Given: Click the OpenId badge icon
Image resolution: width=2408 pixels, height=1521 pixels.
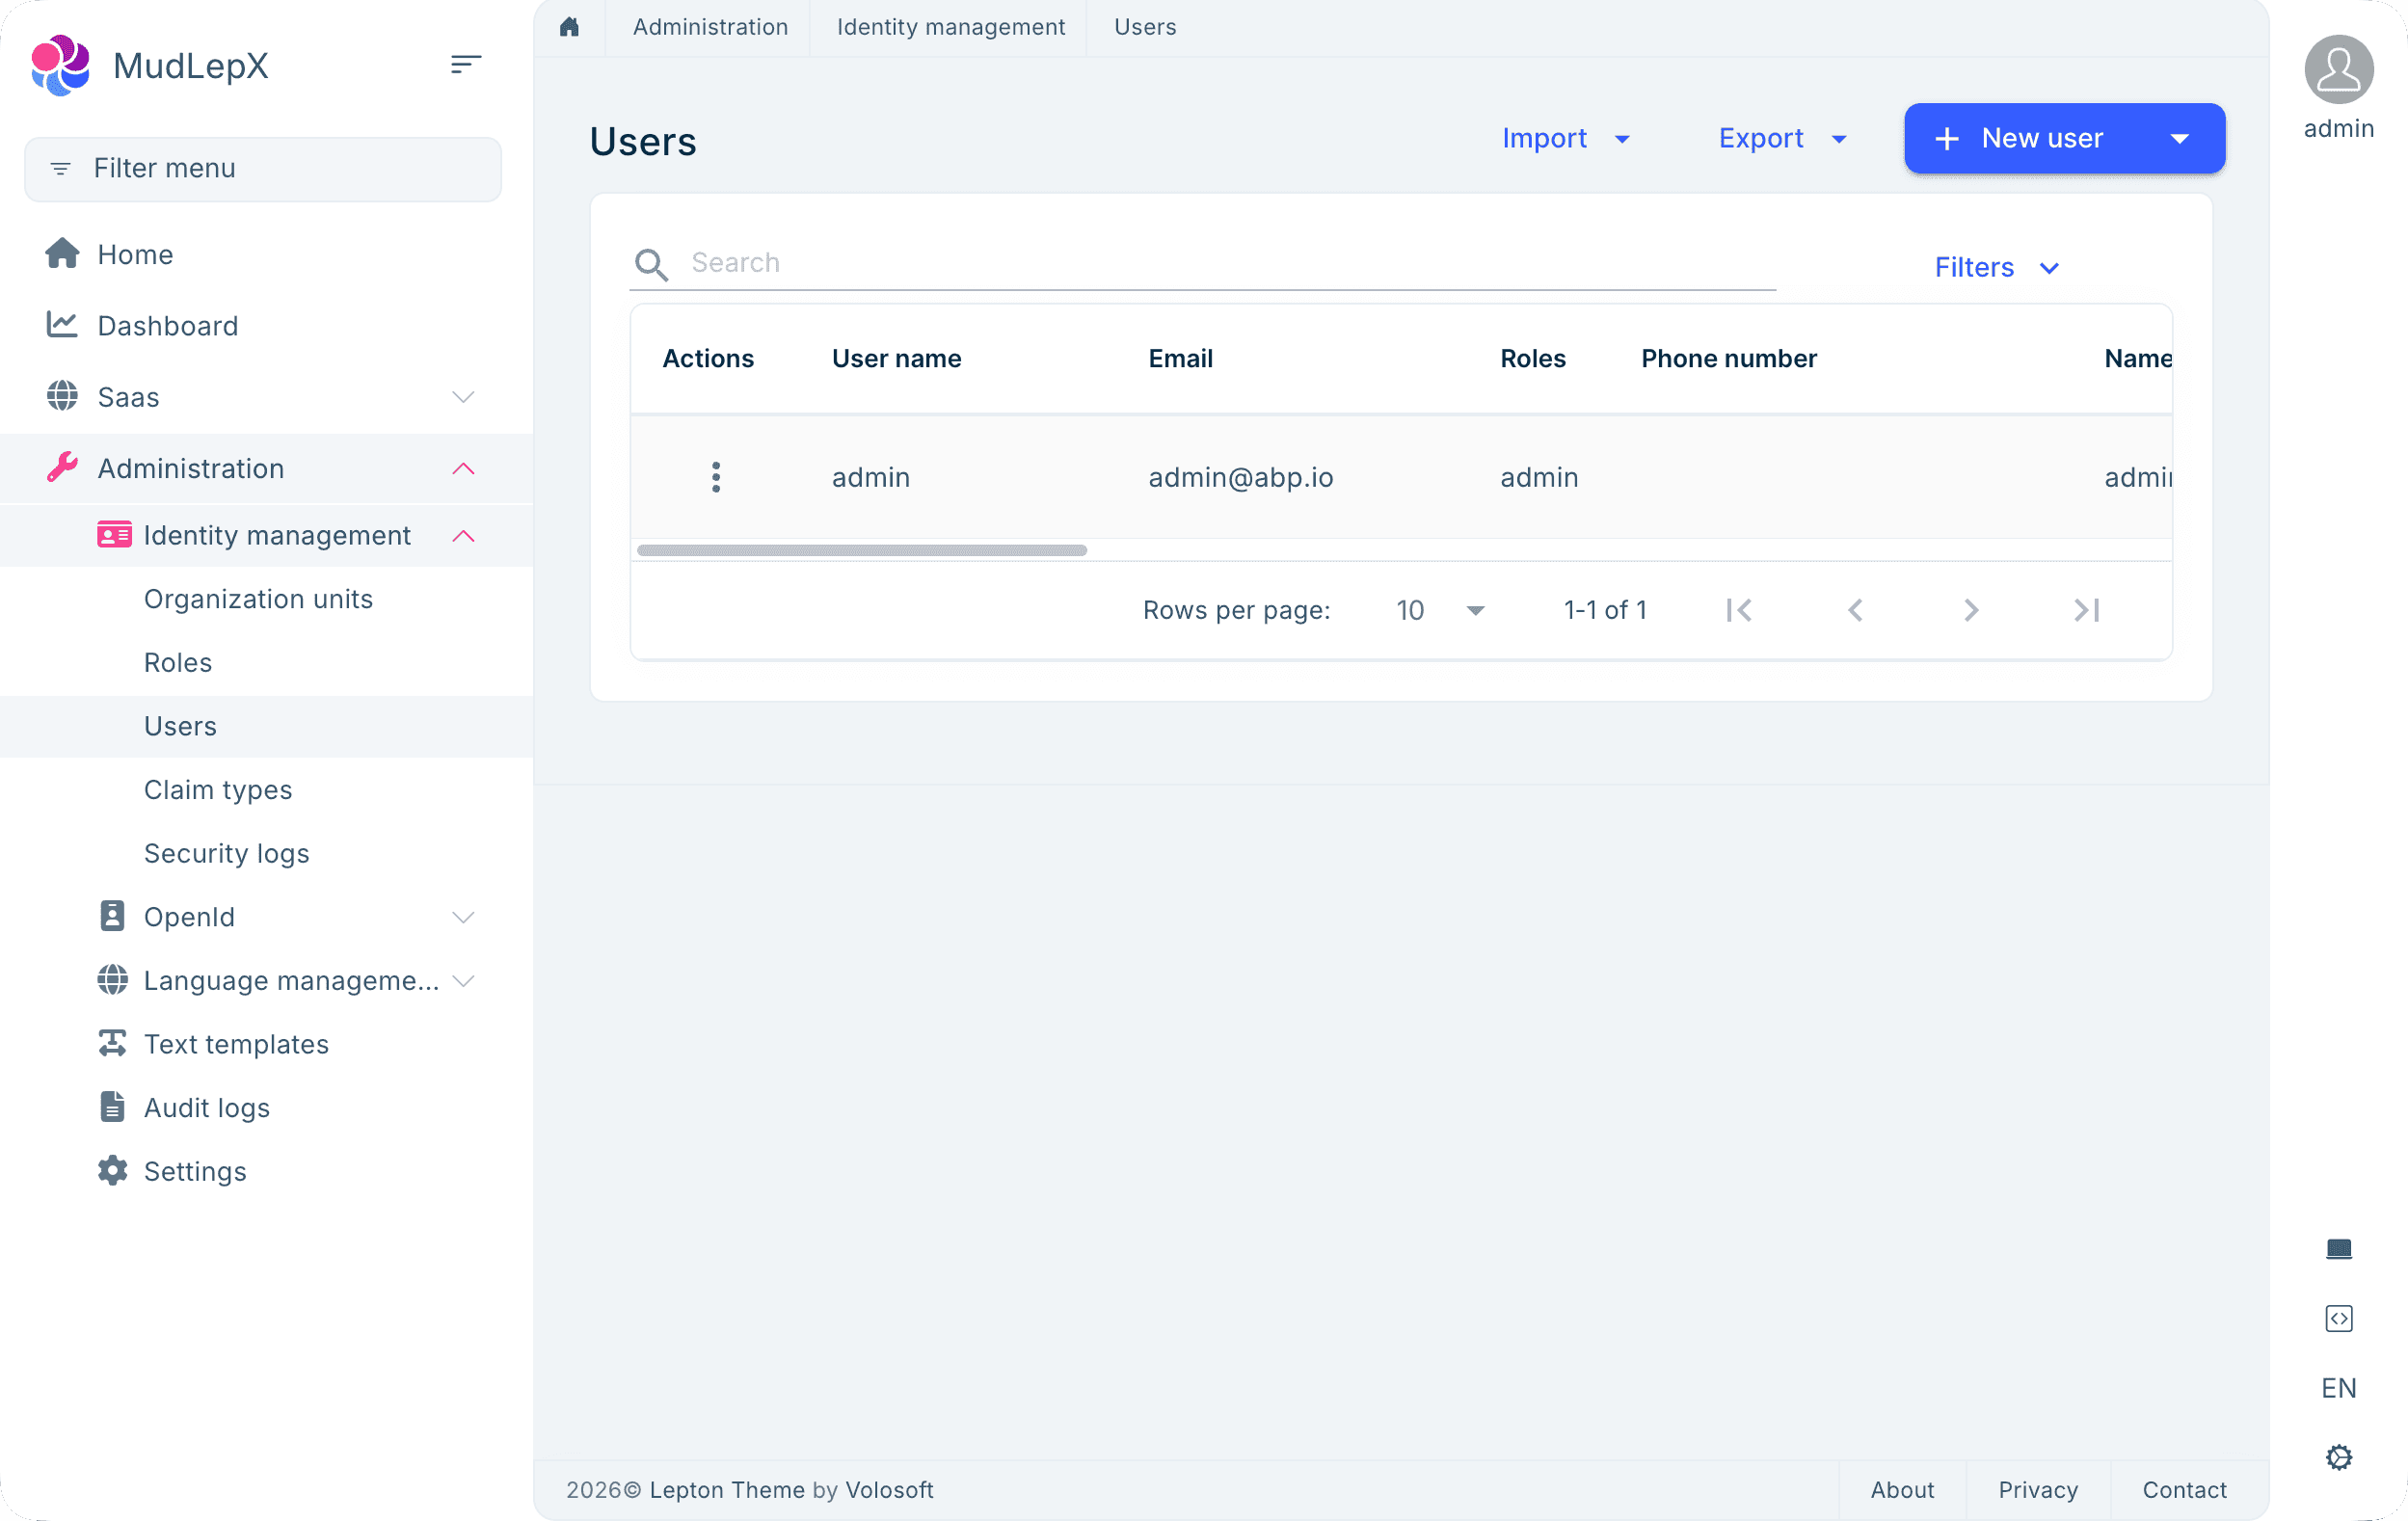Looking at the screenshot, I should [112, 916].
